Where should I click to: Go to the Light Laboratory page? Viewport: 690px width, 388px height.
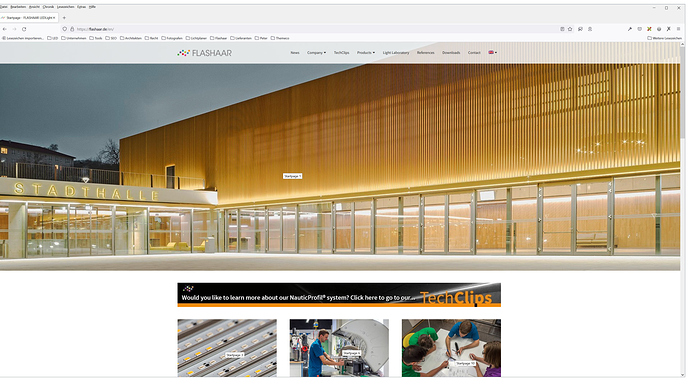[x=396, y=53]
